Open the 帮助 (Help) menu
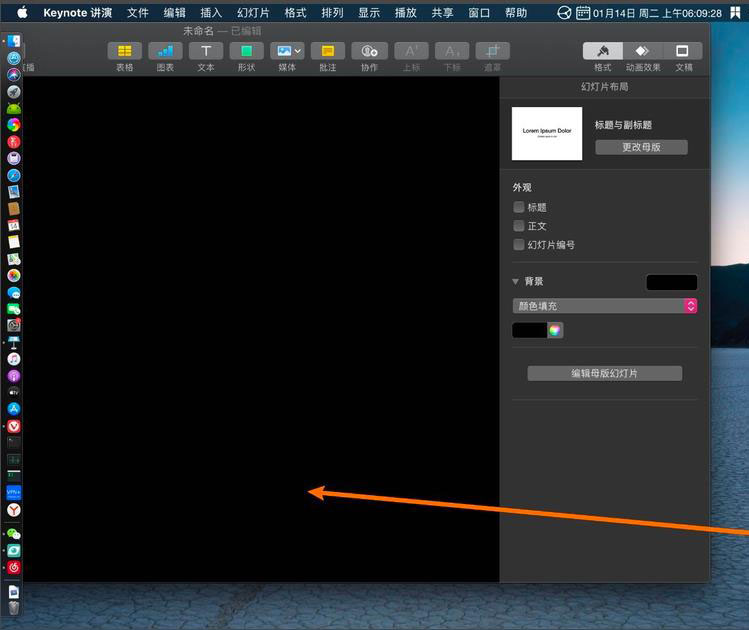Image resolution: width=749 pixels, height=630 pixels. coord(516,12)
